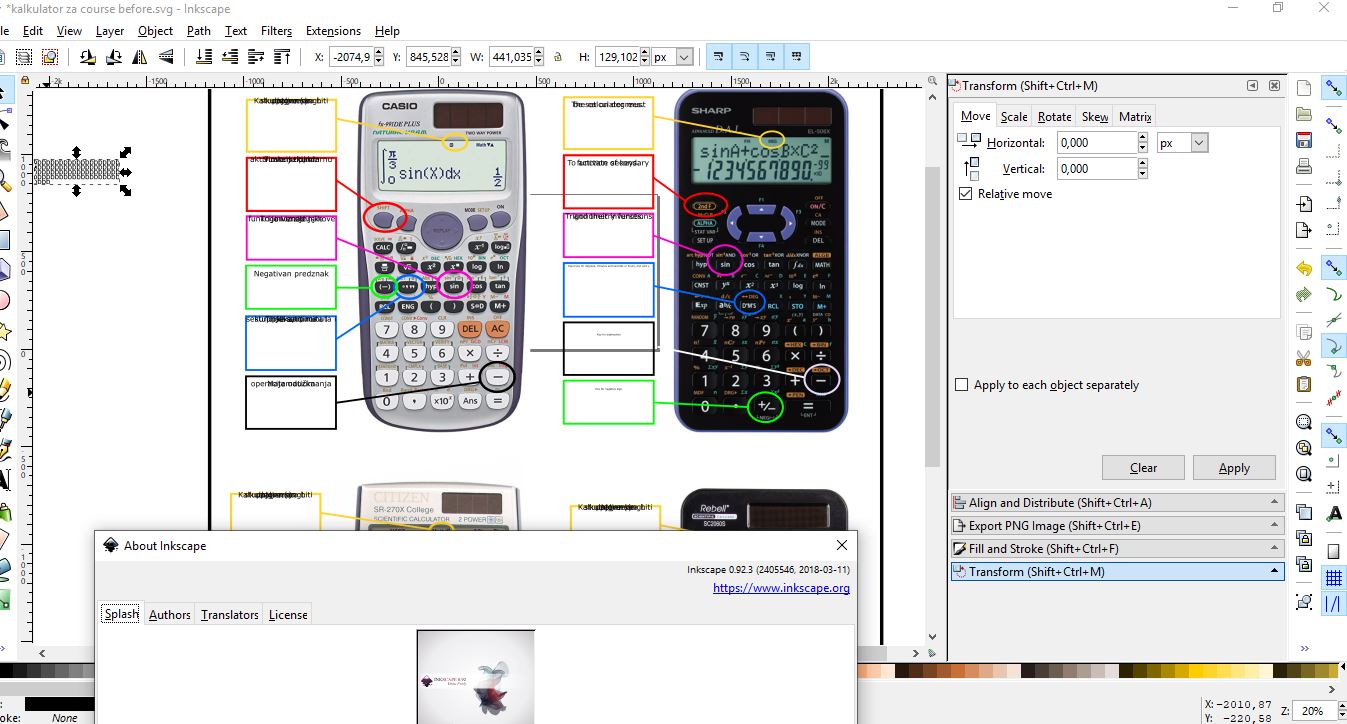Toggle scale stroke width with object

coord(719,56)
